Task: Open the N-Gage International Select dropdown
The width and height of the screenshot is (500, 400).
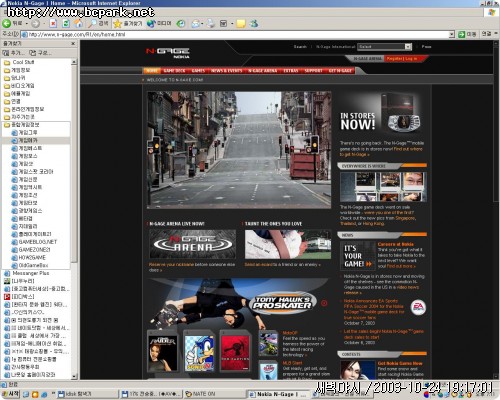Action: 385,47
